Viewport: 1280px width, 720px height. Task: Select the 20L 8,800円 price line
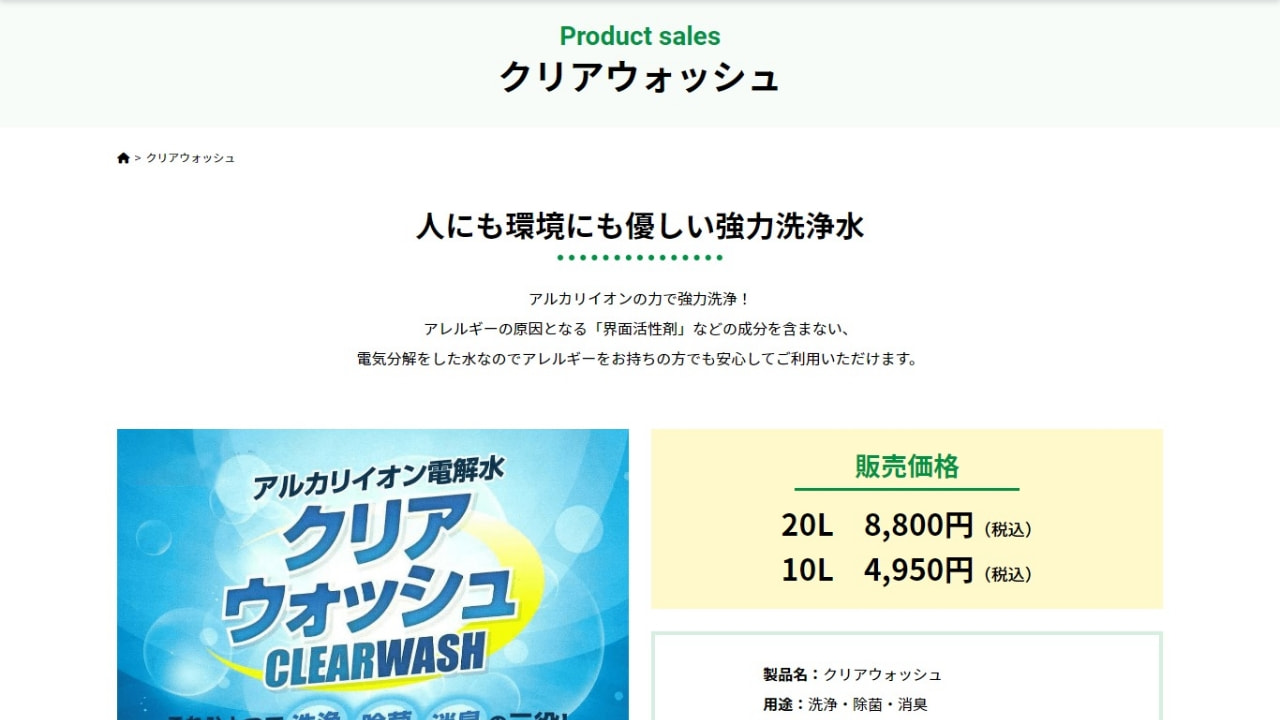pyautogui.click(x=907, y=525)
